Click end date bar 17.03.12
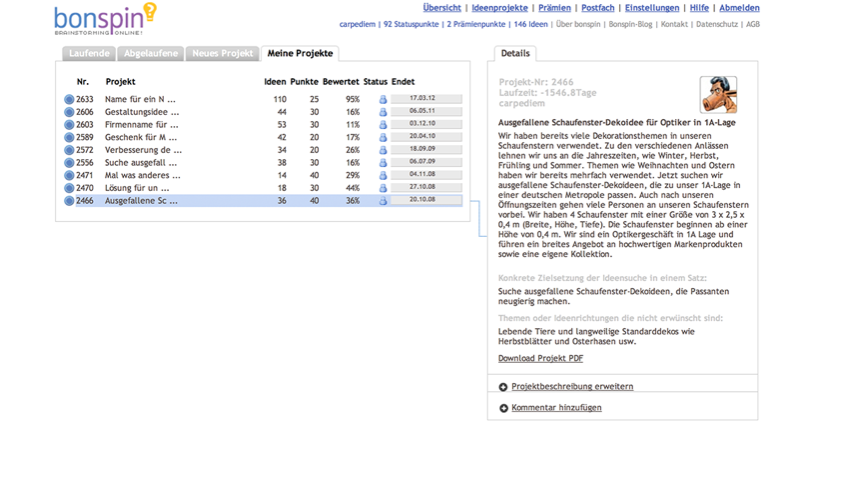Viewport: 848px width, 500px height. pos(426,99)
